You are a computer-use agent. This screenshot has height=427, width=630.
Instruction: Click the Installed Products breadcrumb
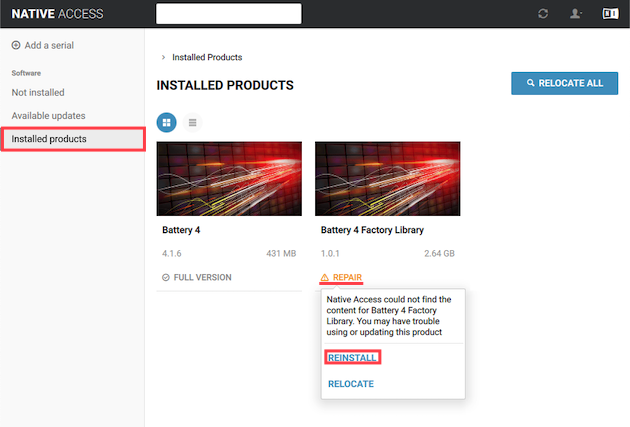click(x=207, y=57)
